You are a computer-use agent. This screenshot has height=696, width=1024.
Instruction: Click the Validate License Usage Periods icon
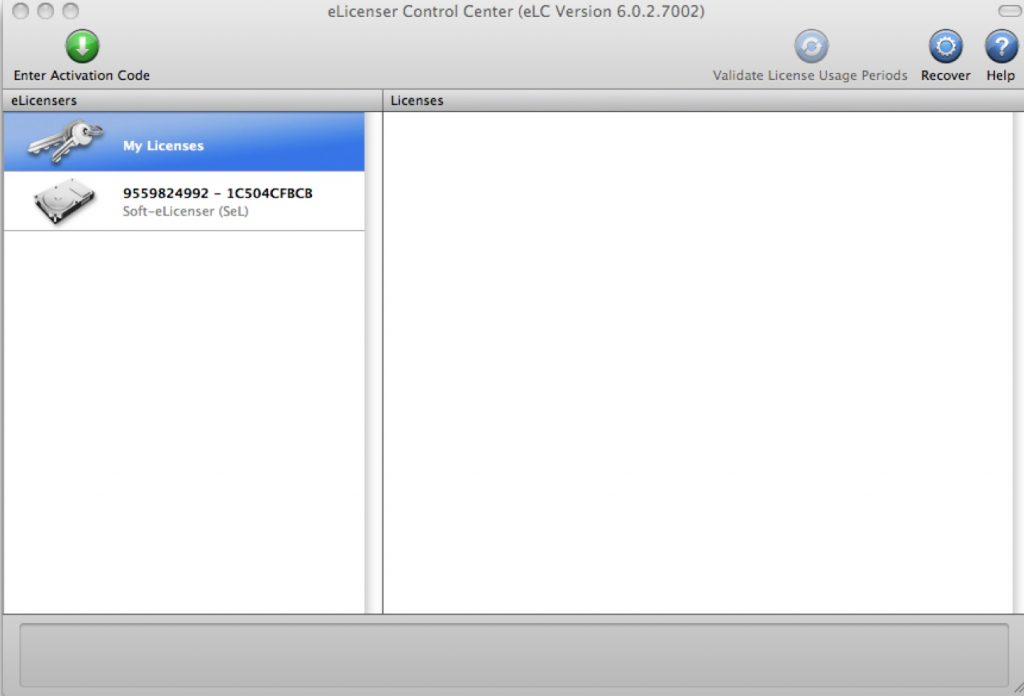click(x=811, y=46)
